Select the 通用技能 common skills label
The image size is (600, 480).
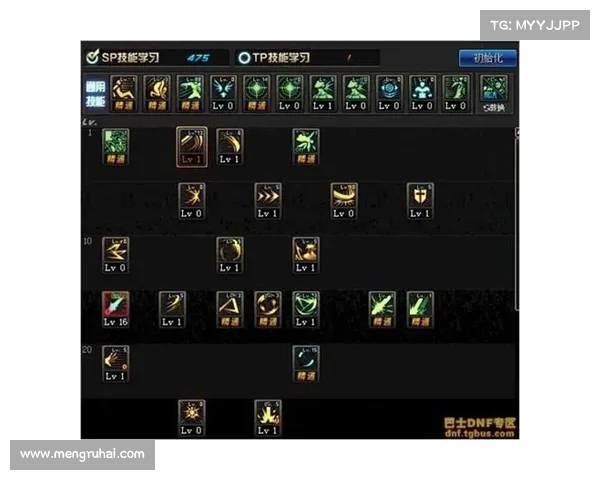point(95,94)
